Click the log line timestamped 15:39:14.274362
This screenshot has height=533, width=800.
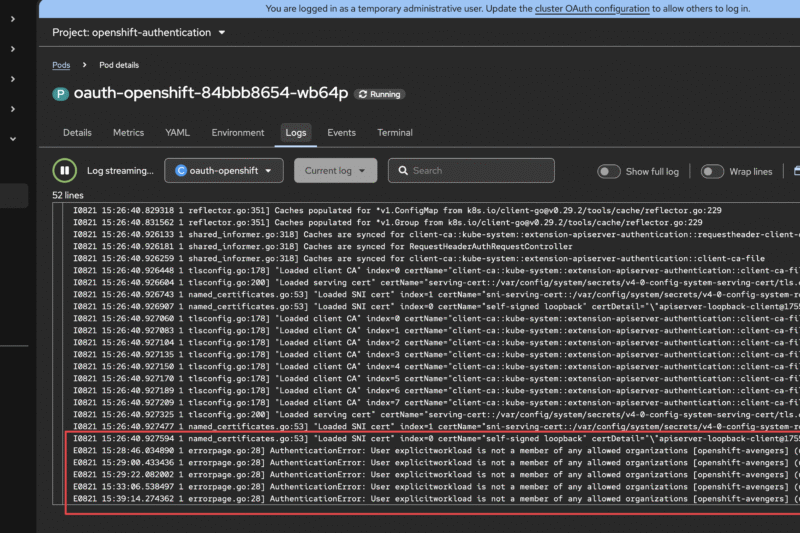pos(436,499)
